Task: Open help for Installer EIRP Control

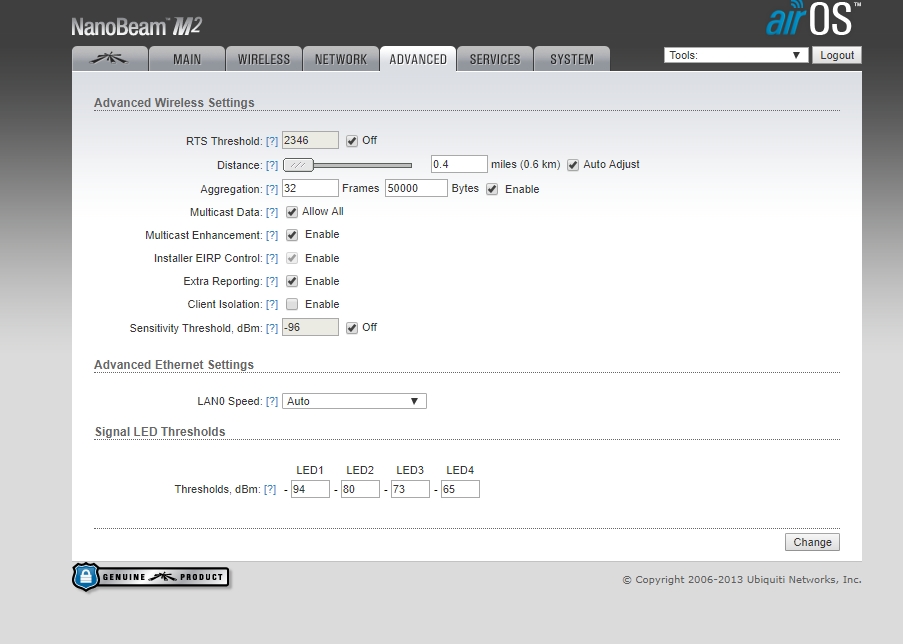Action: pyautogui.click(x=272, y=258)
